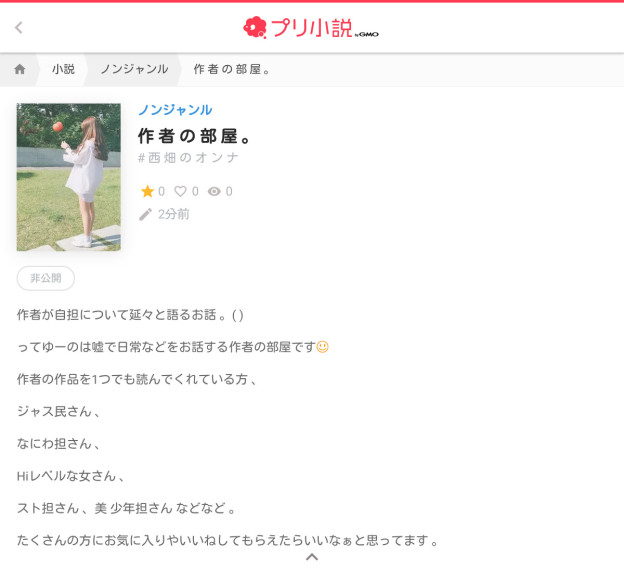624x582 pixels.
Task: Open the blue ノンジャンル category link
Action: tap(175, 110)
